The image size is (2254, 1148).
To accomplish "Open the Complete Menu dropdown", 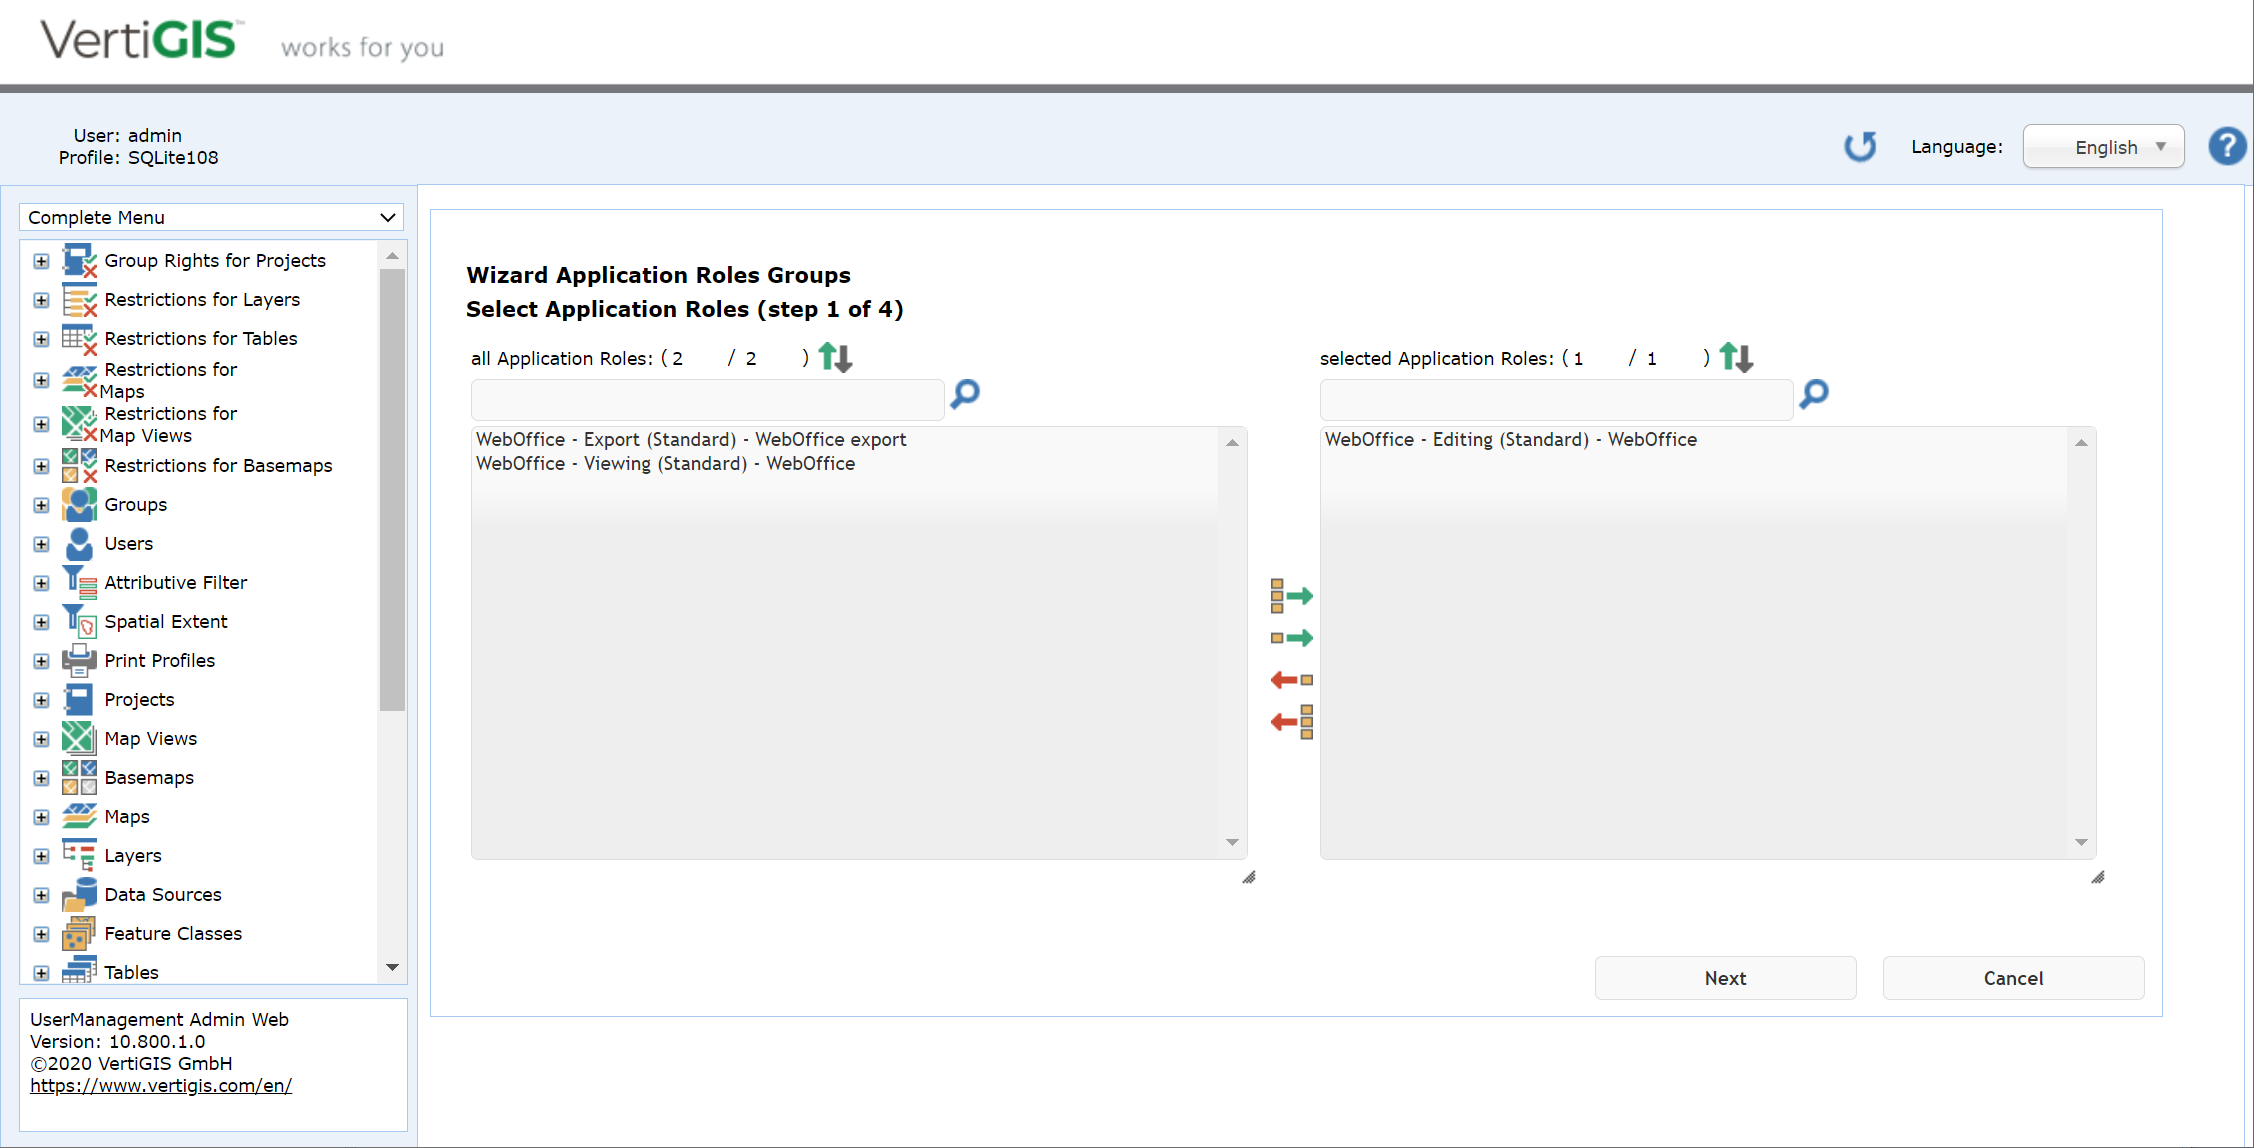I will tap(210, 217).
